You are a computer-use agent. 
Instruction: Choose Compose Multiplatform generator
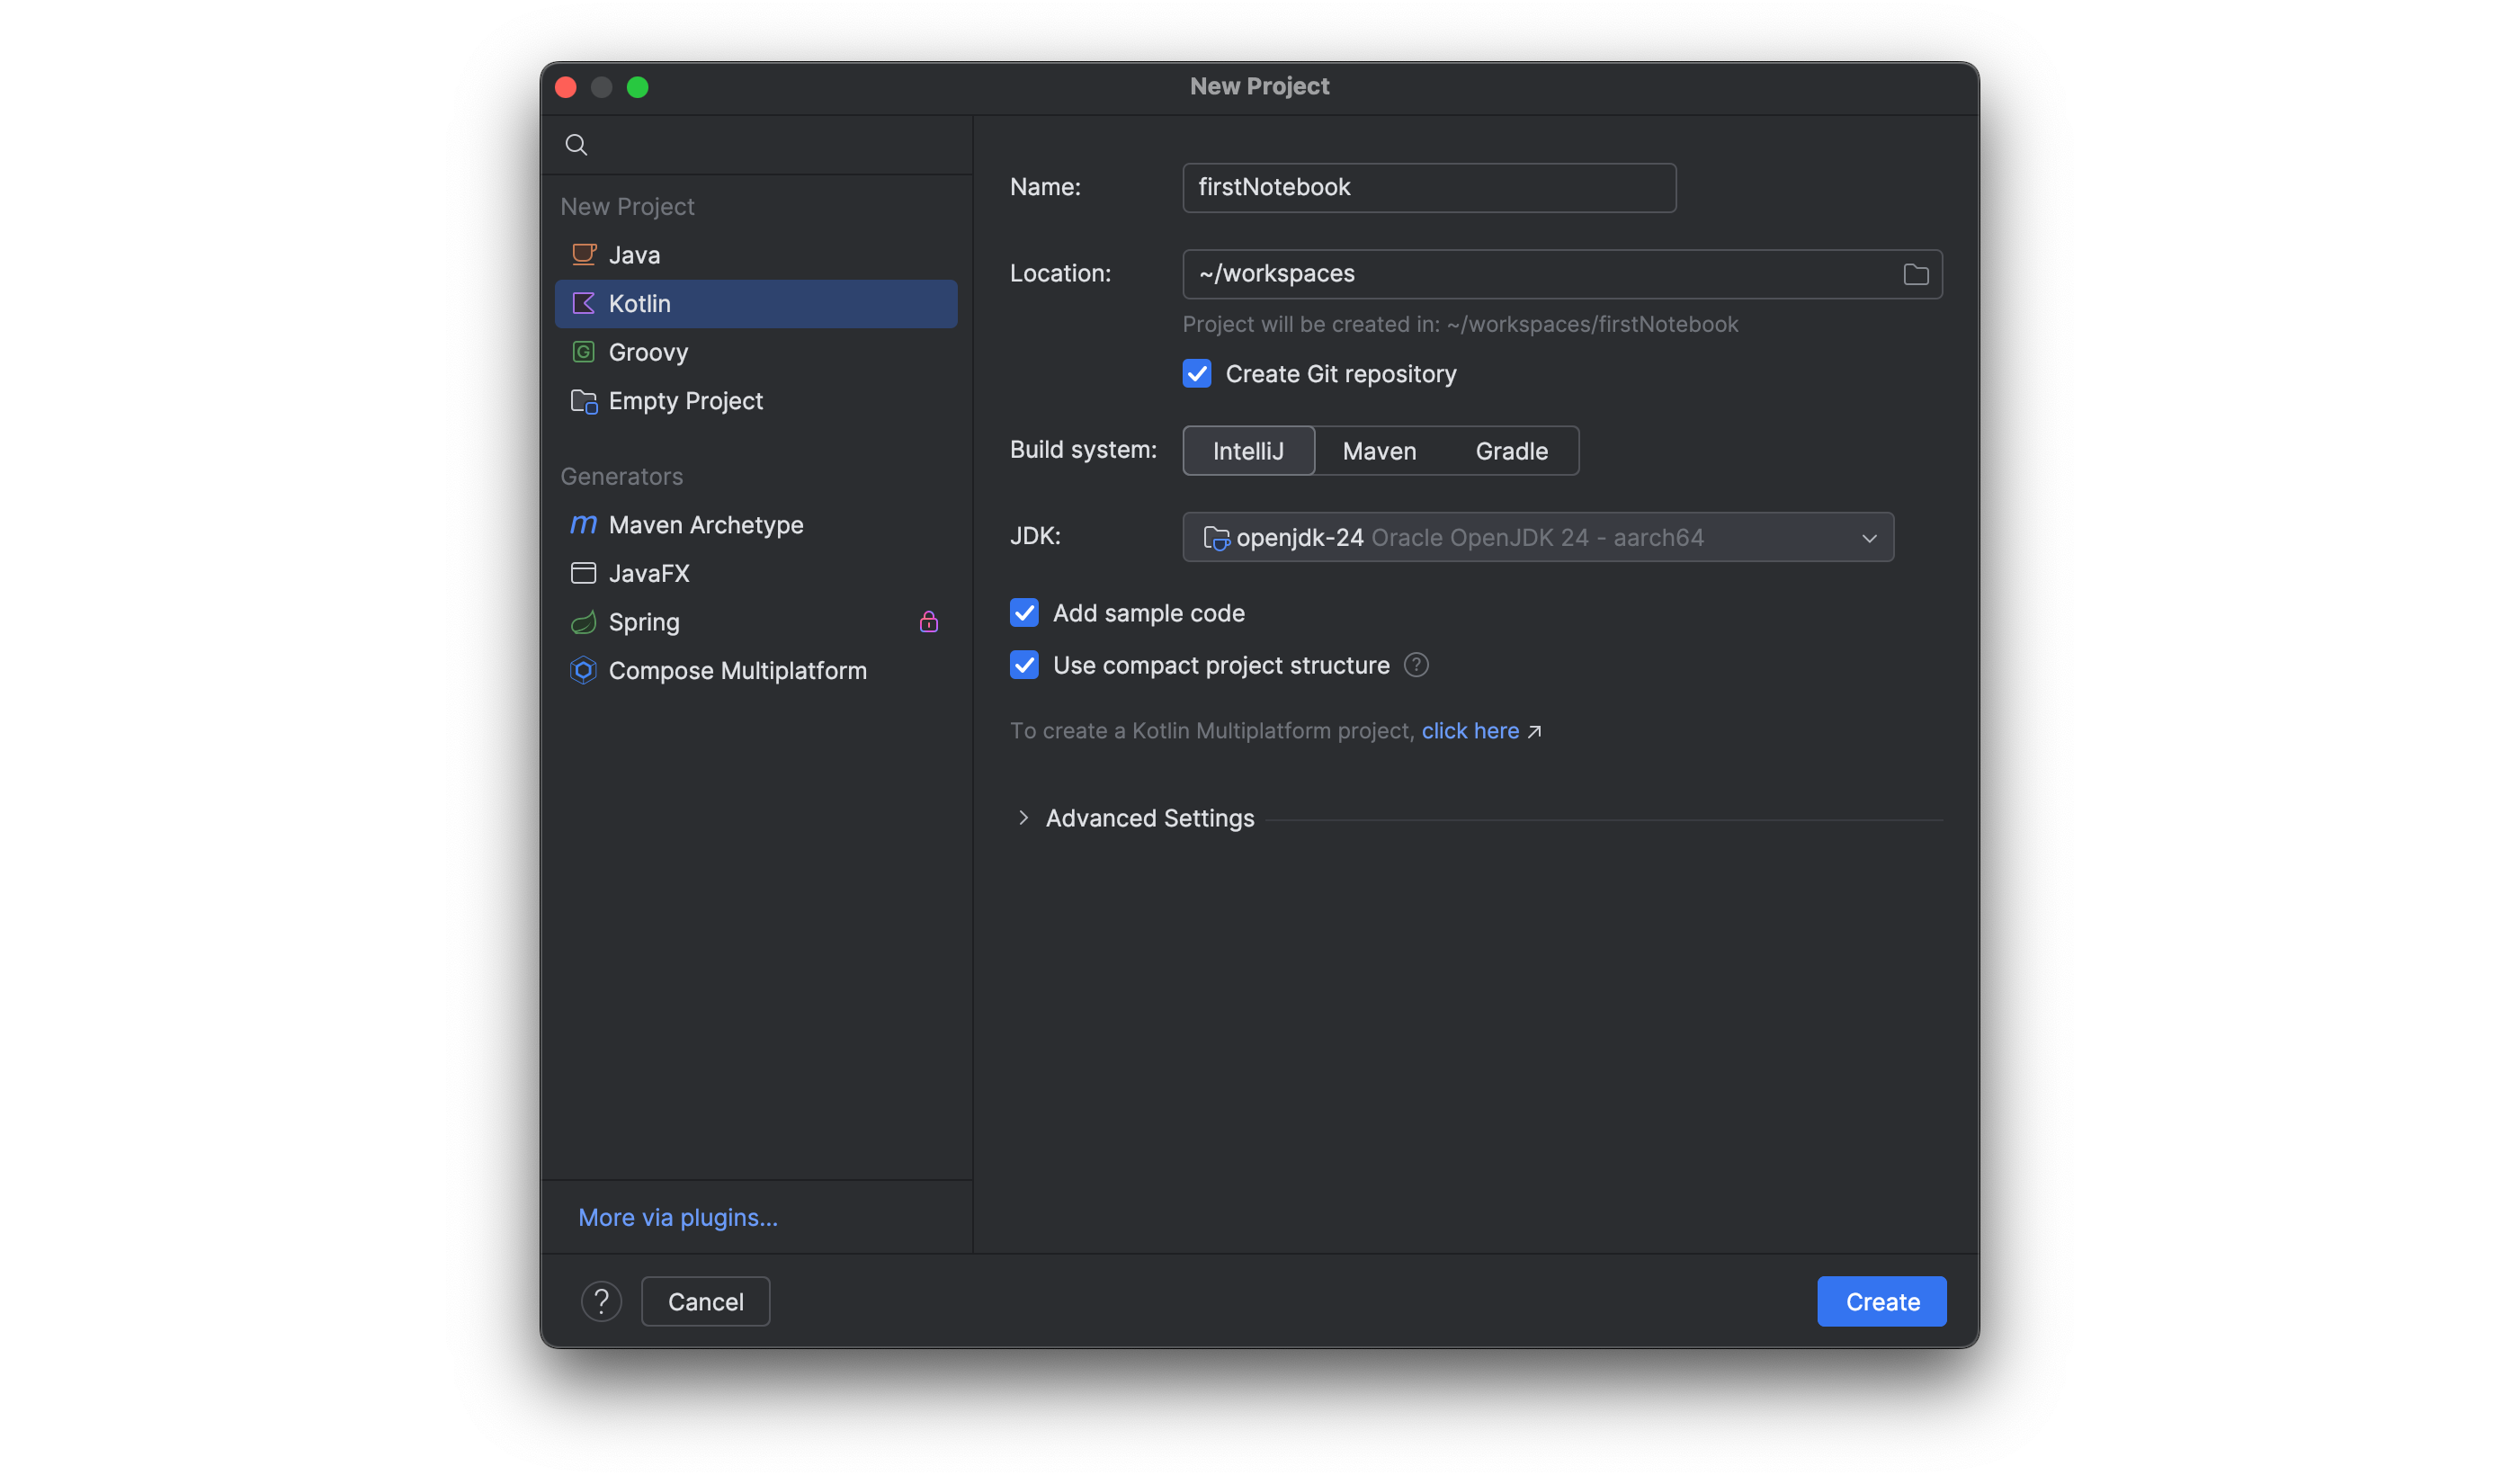click(x=756, y=670)
